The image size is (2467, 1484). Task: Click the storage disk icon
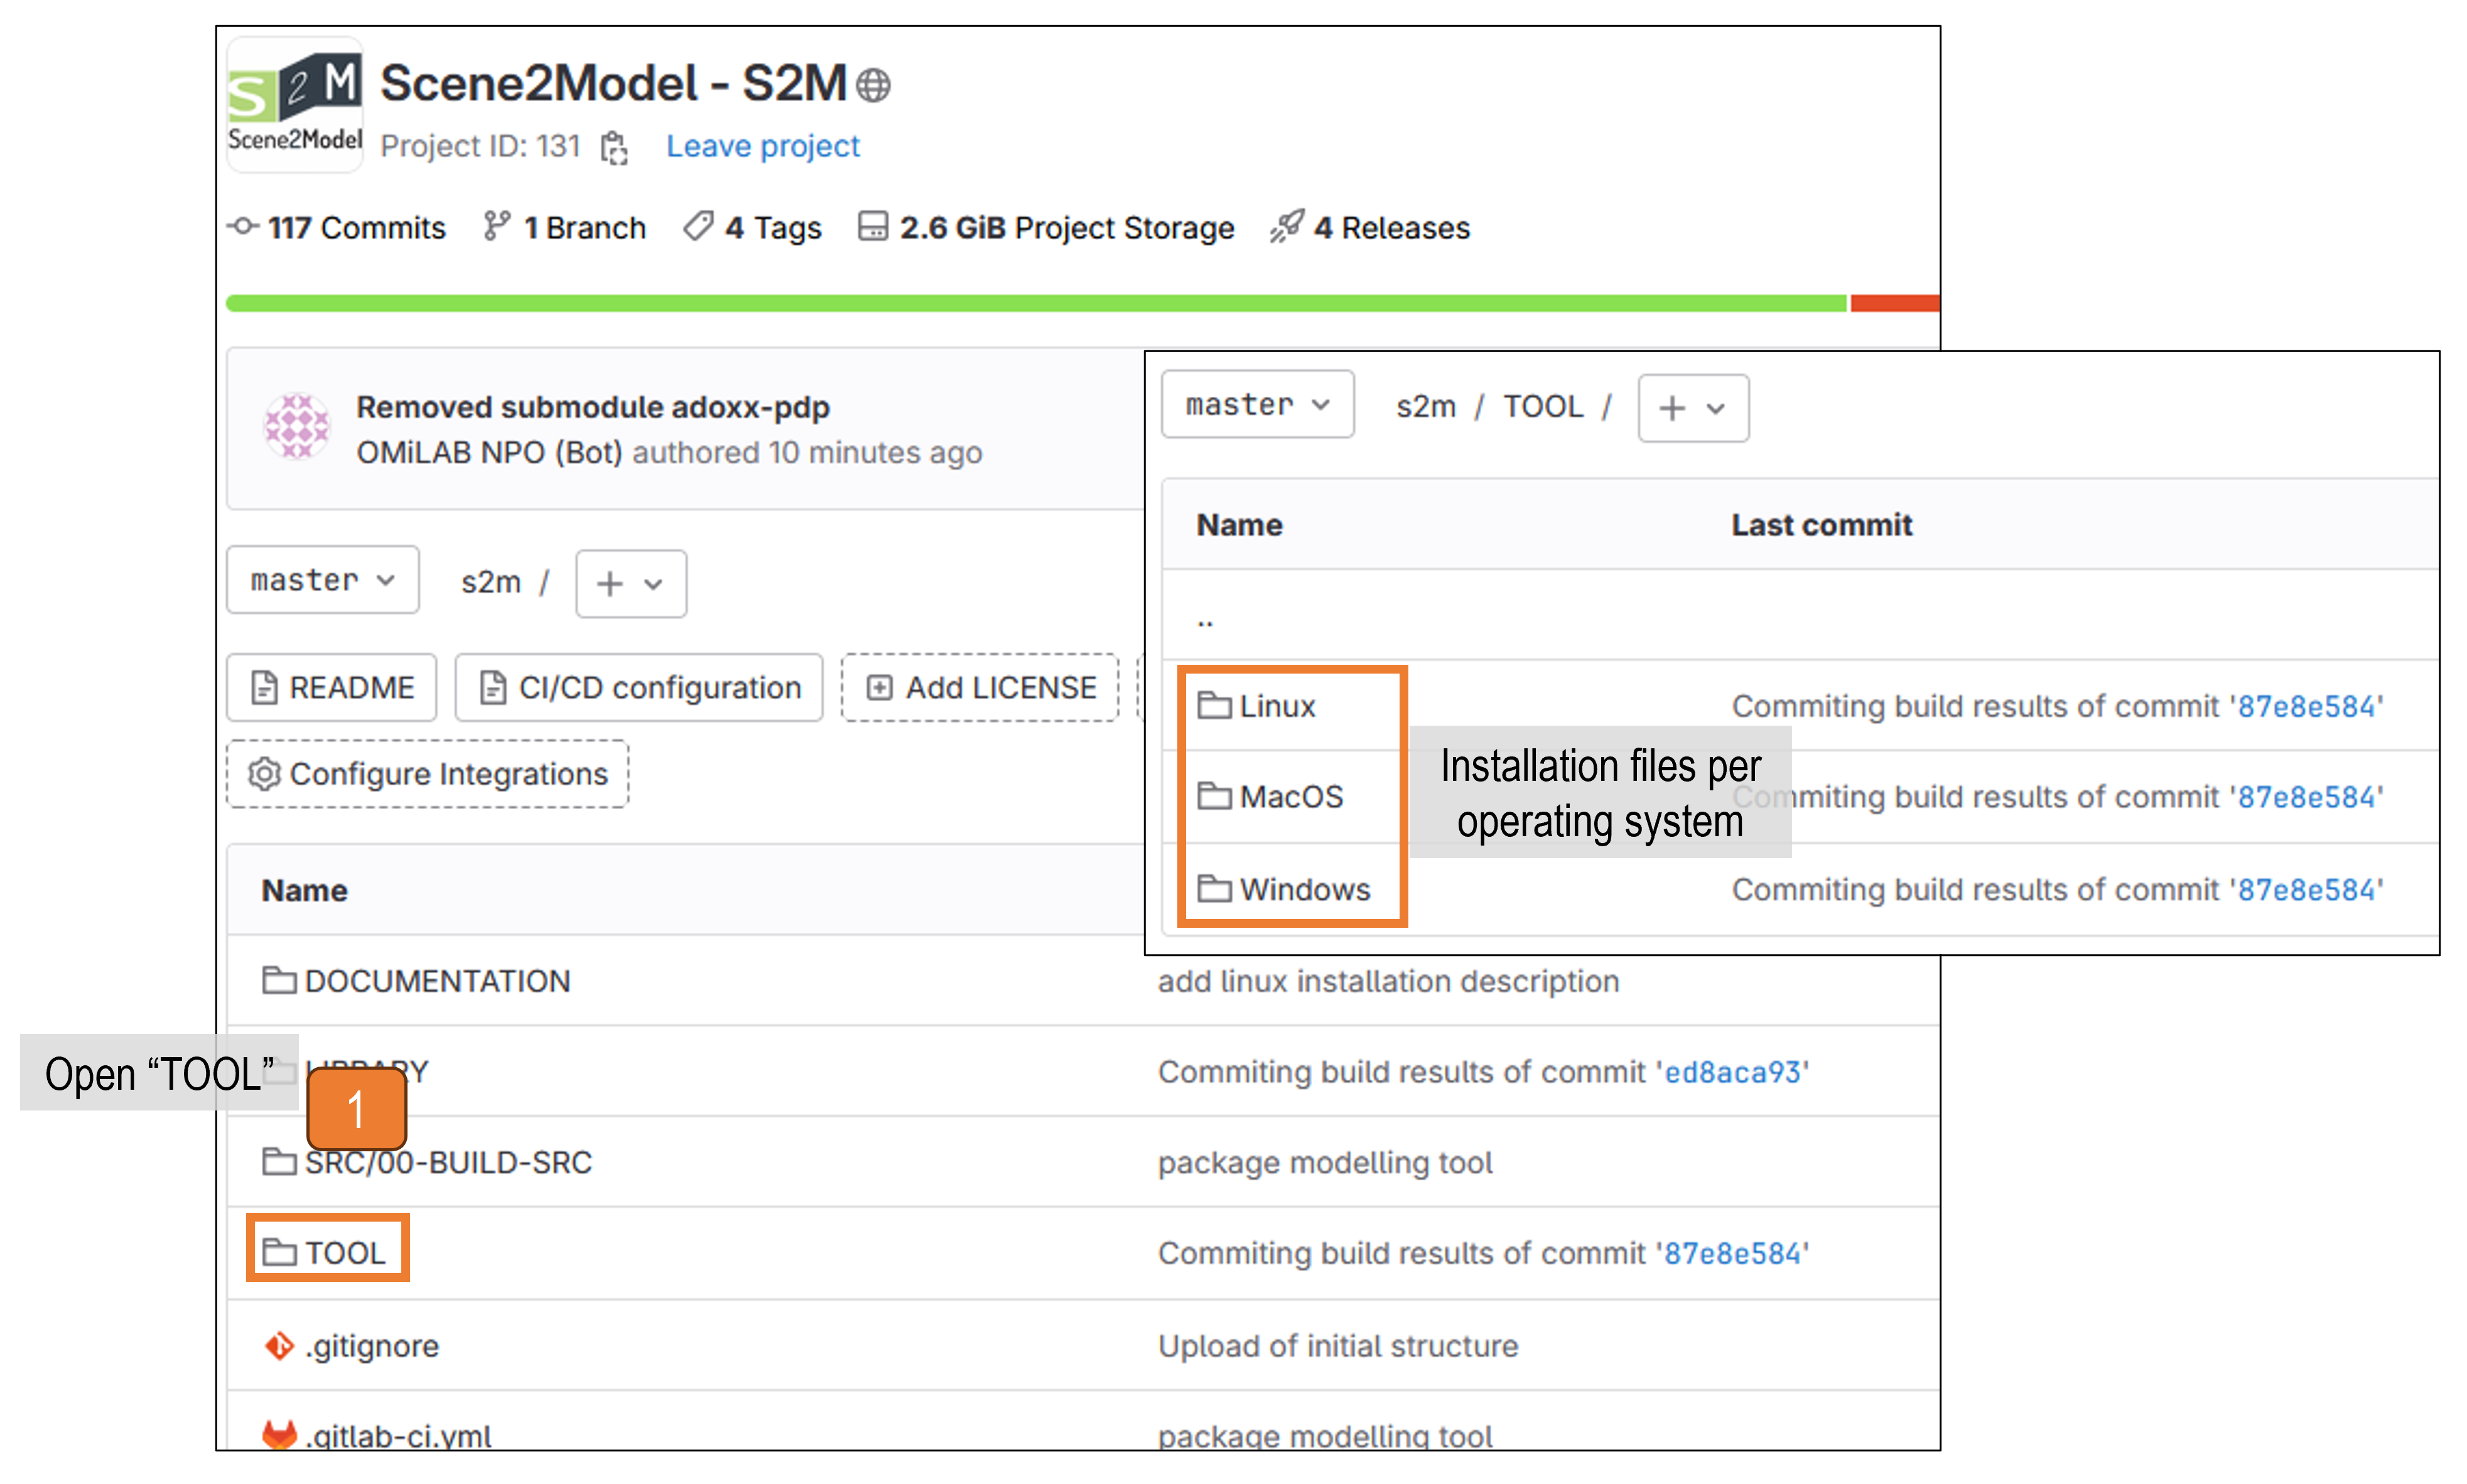(873, 226)
